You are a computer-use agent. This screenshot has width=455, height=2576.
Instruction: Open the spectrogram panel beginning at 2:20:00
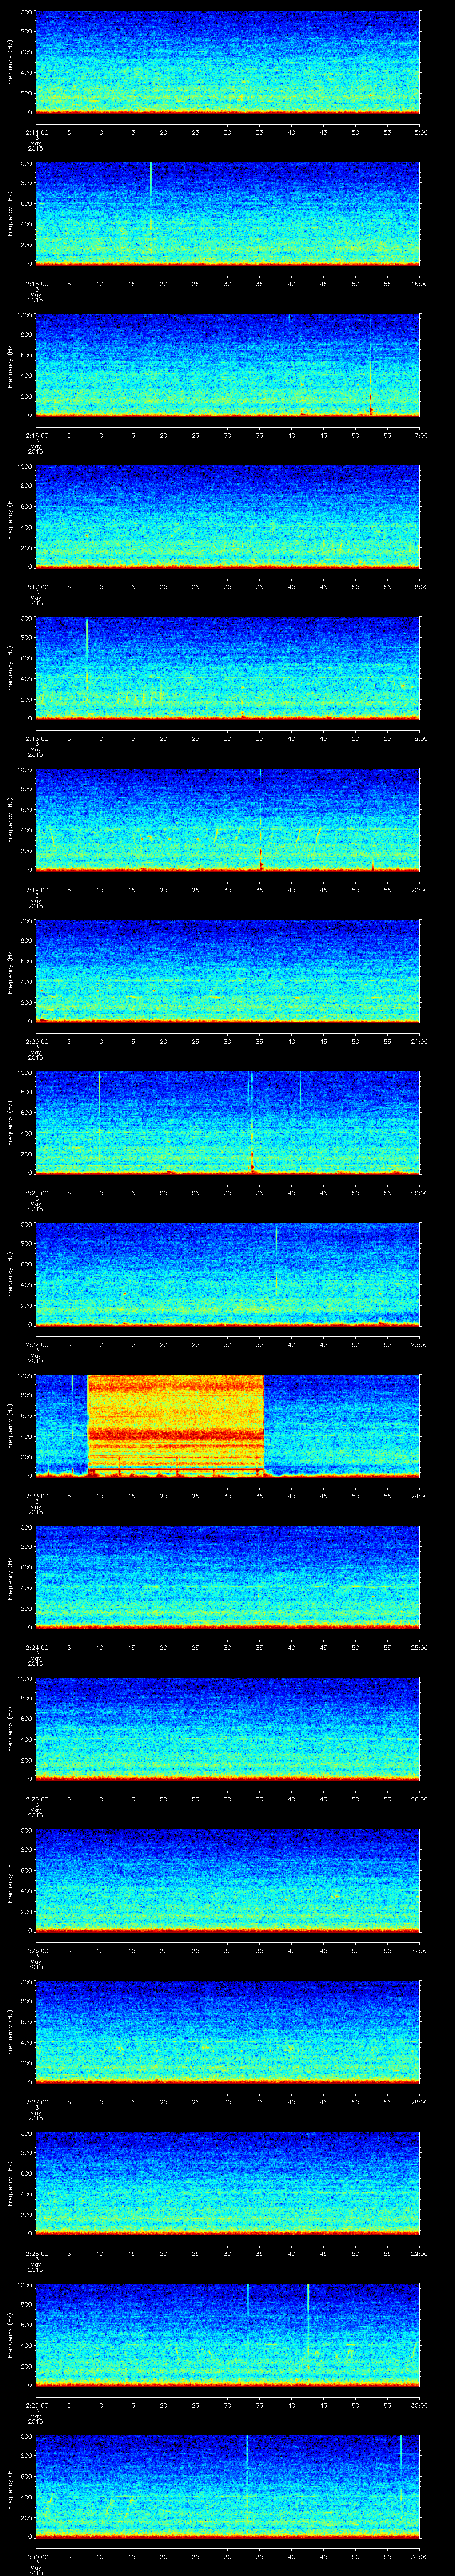(x=227, y=971)
